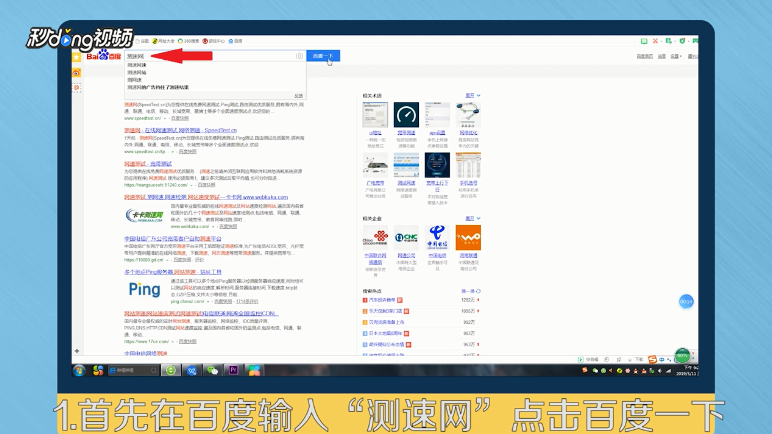Image resolution: width=772 pixels, height=434 pixels.
Task: Expand the related terms section
Action: [473, 96]
